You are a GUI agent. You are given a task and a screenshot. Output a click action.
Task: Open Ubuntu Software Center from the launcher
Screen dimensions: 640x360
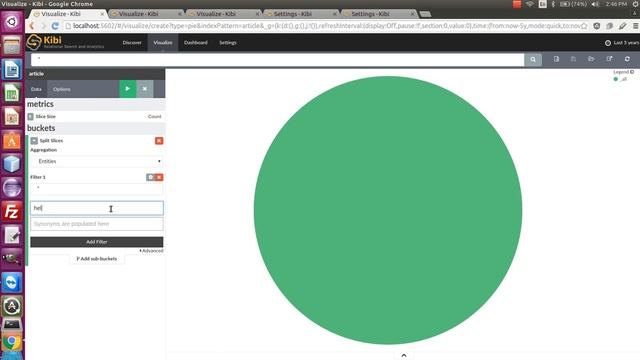tap(12, 140)
